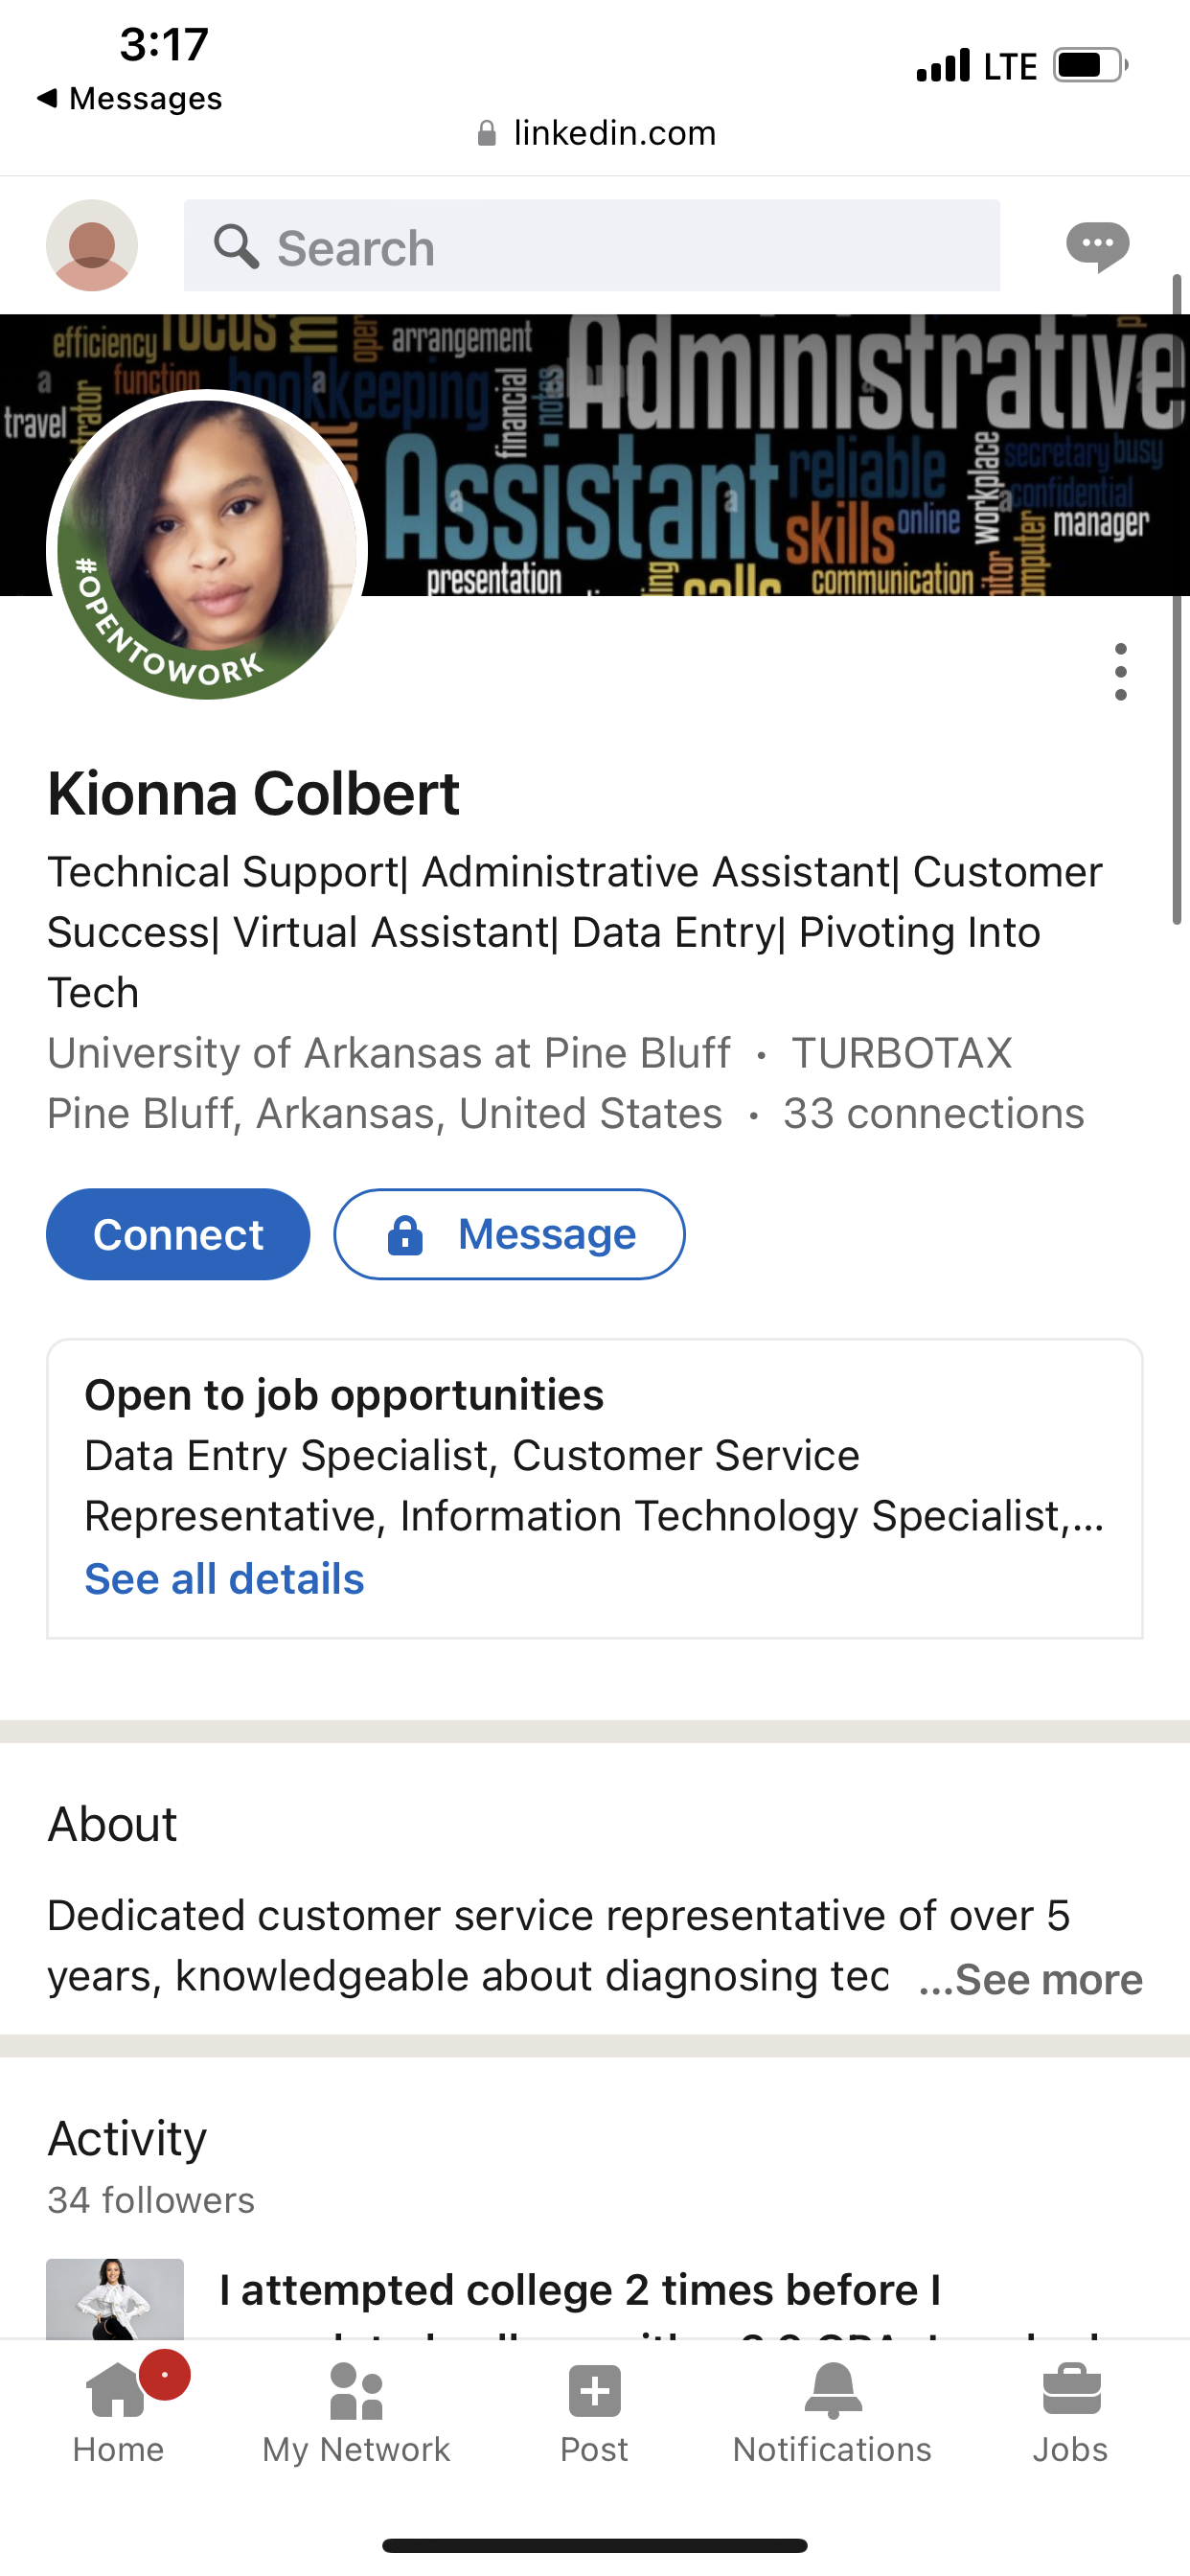The image size is (1190, 2576).
Task: Expand the About section with See more
Action: [x=1030, y=1979]
